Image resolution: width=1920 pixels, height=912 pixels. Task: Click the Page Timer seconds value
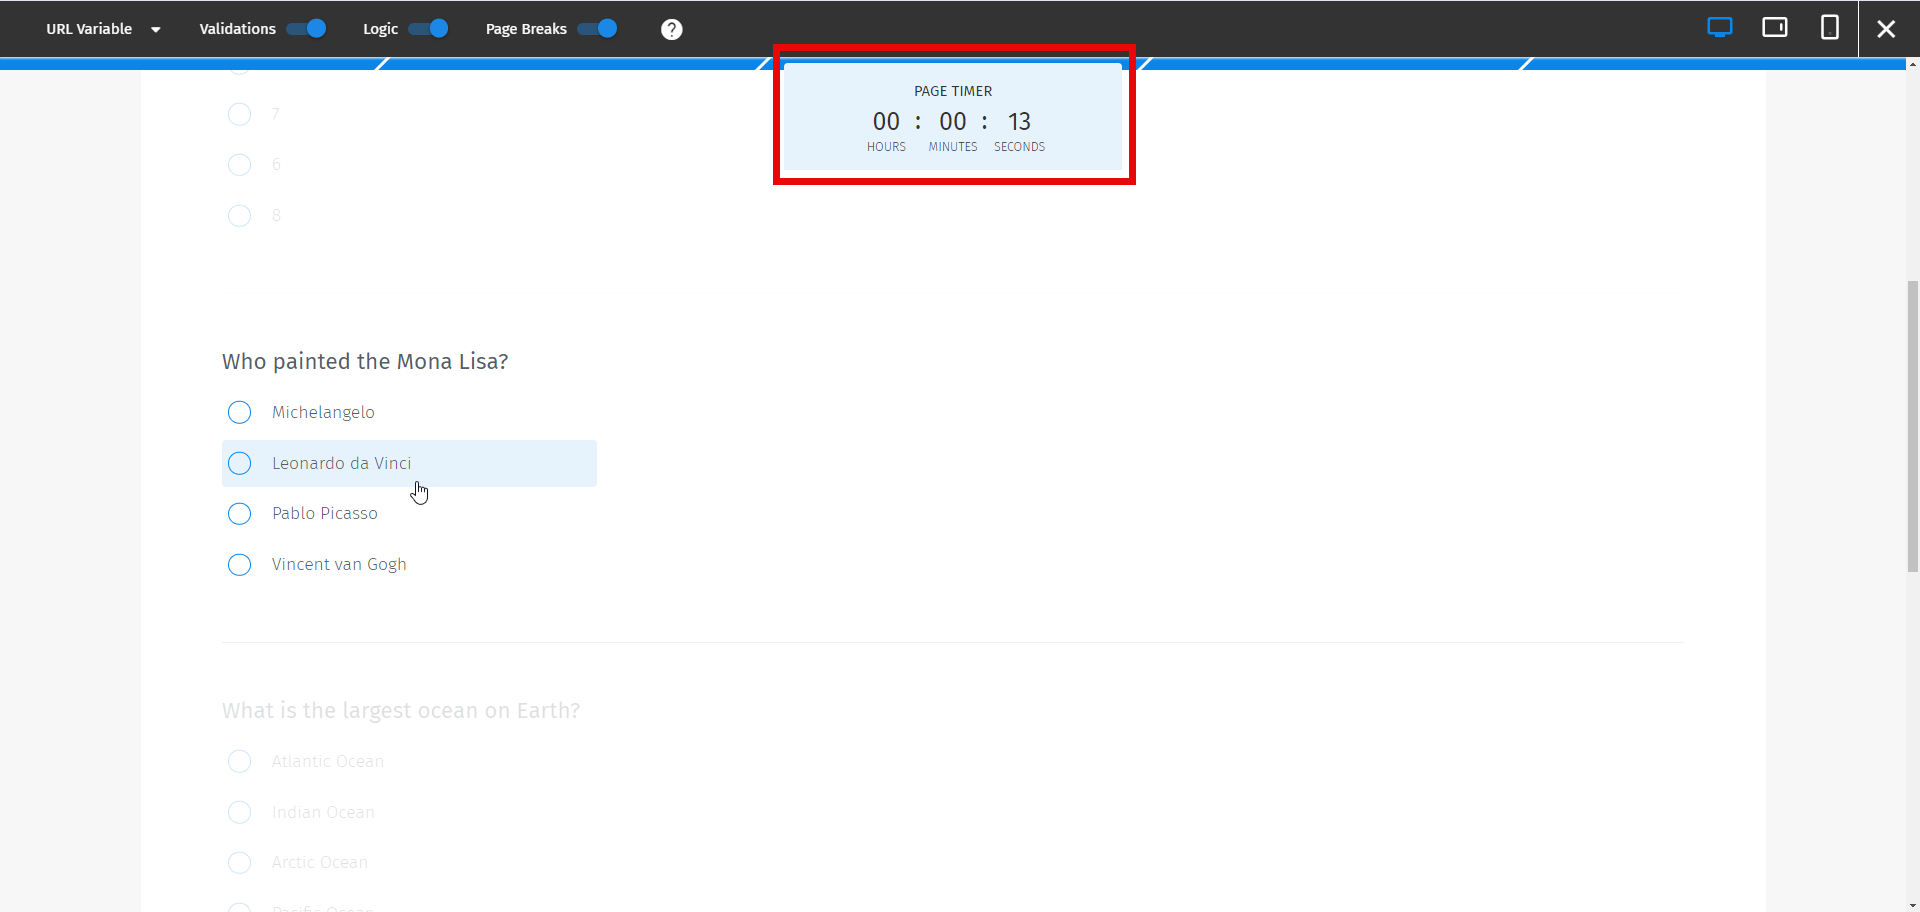click(x=1019, y=122)
